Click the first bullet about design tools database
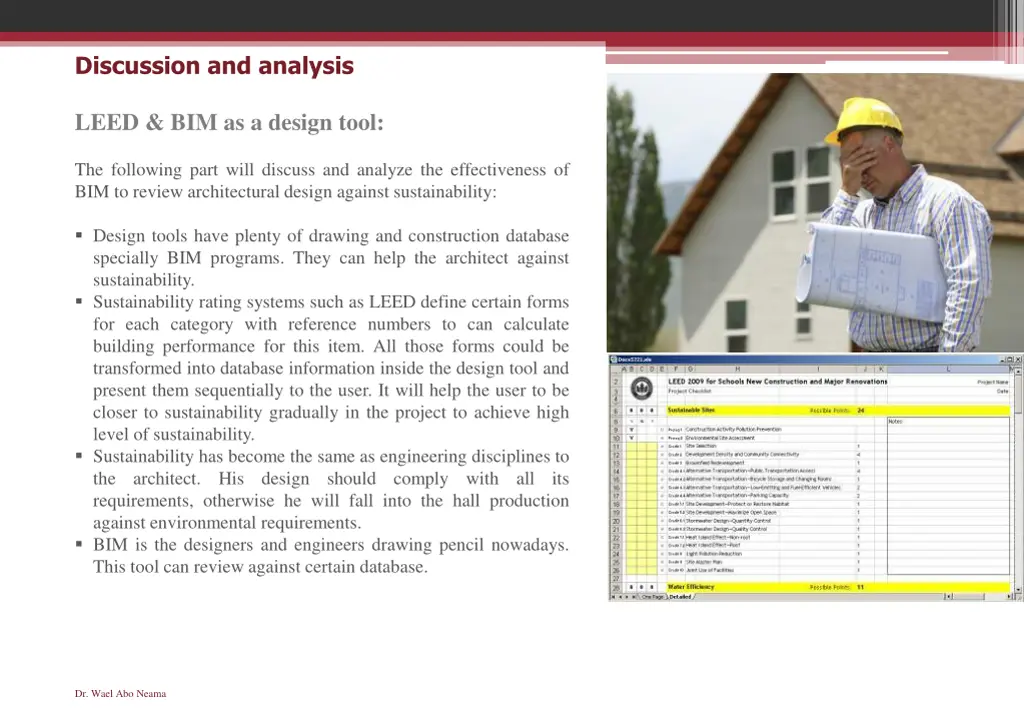 point(330,257)
